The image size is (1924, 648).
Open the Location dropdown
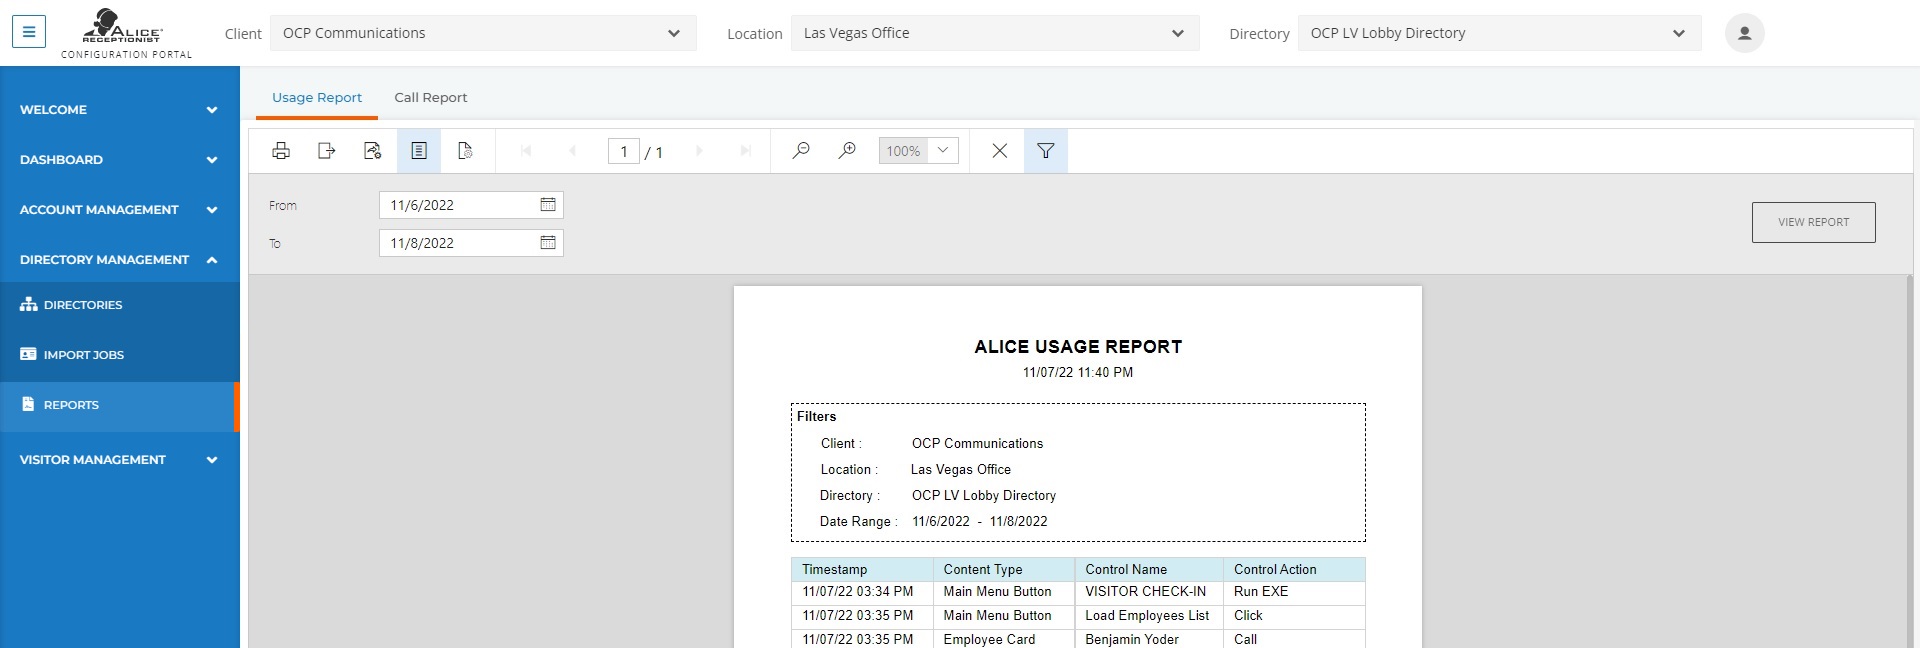click(995, 33)
